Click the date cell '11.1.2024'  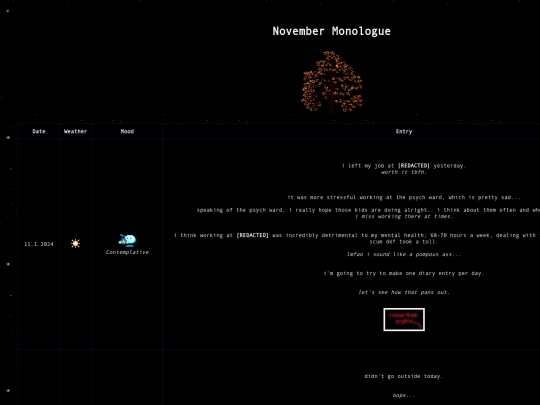tap(39, 244)
